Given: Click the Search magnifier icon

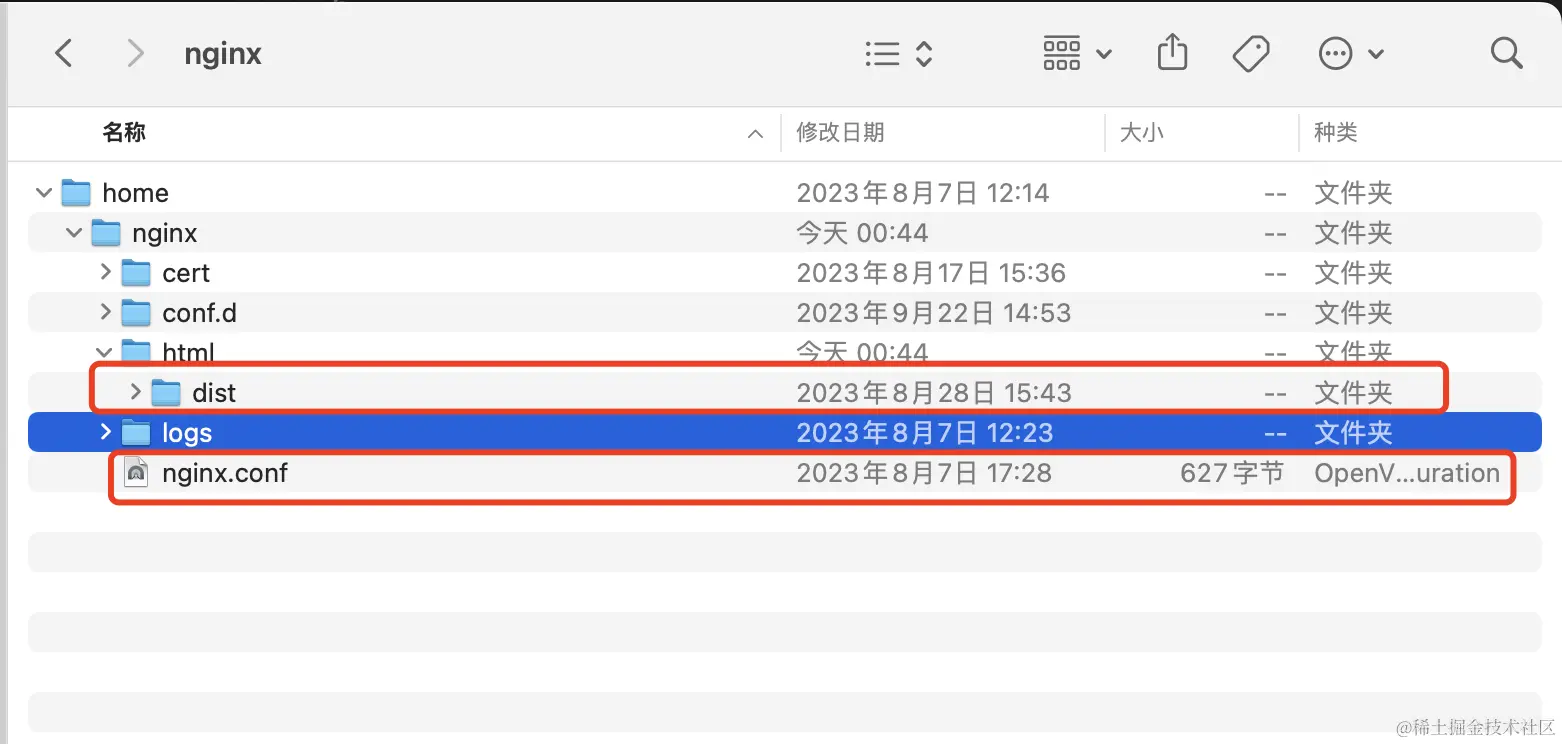Looking at the screenshot, I should (1506, 53).
